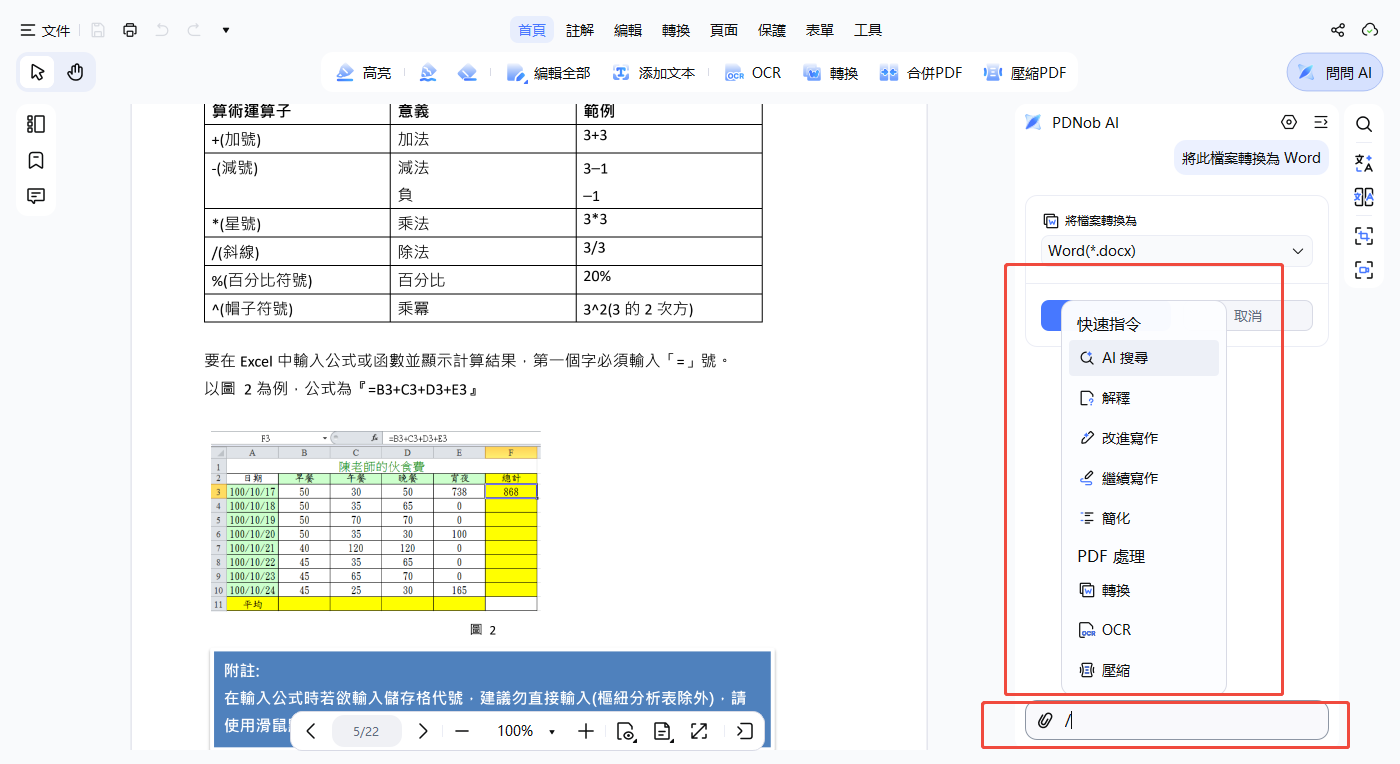The height and width of the screenshot is (764, 1400).
Task: Select the hand pan tool
Action: [x=75, y=72]
